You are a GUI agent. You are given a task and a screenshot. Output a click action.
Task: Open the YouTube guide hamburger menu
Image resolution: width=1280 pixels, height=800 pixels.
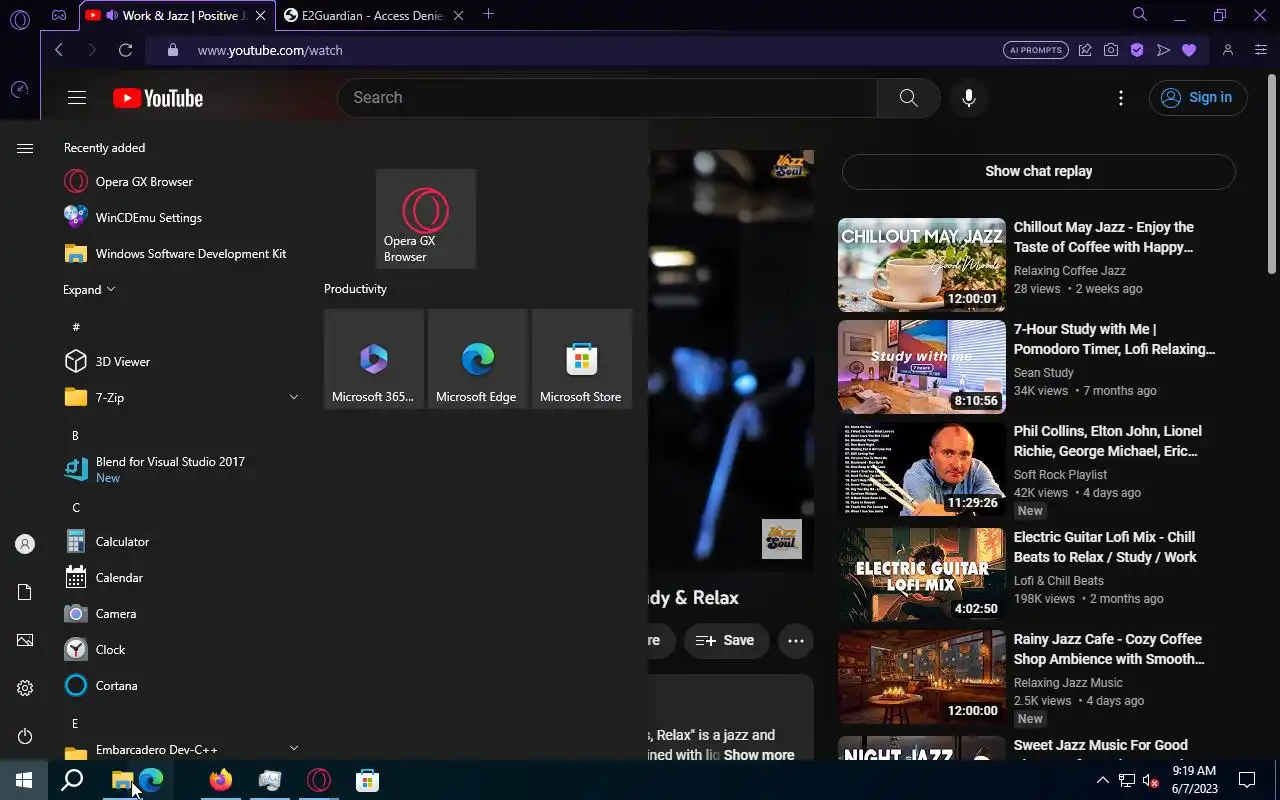pyautogui.click(x=77, y=97)
